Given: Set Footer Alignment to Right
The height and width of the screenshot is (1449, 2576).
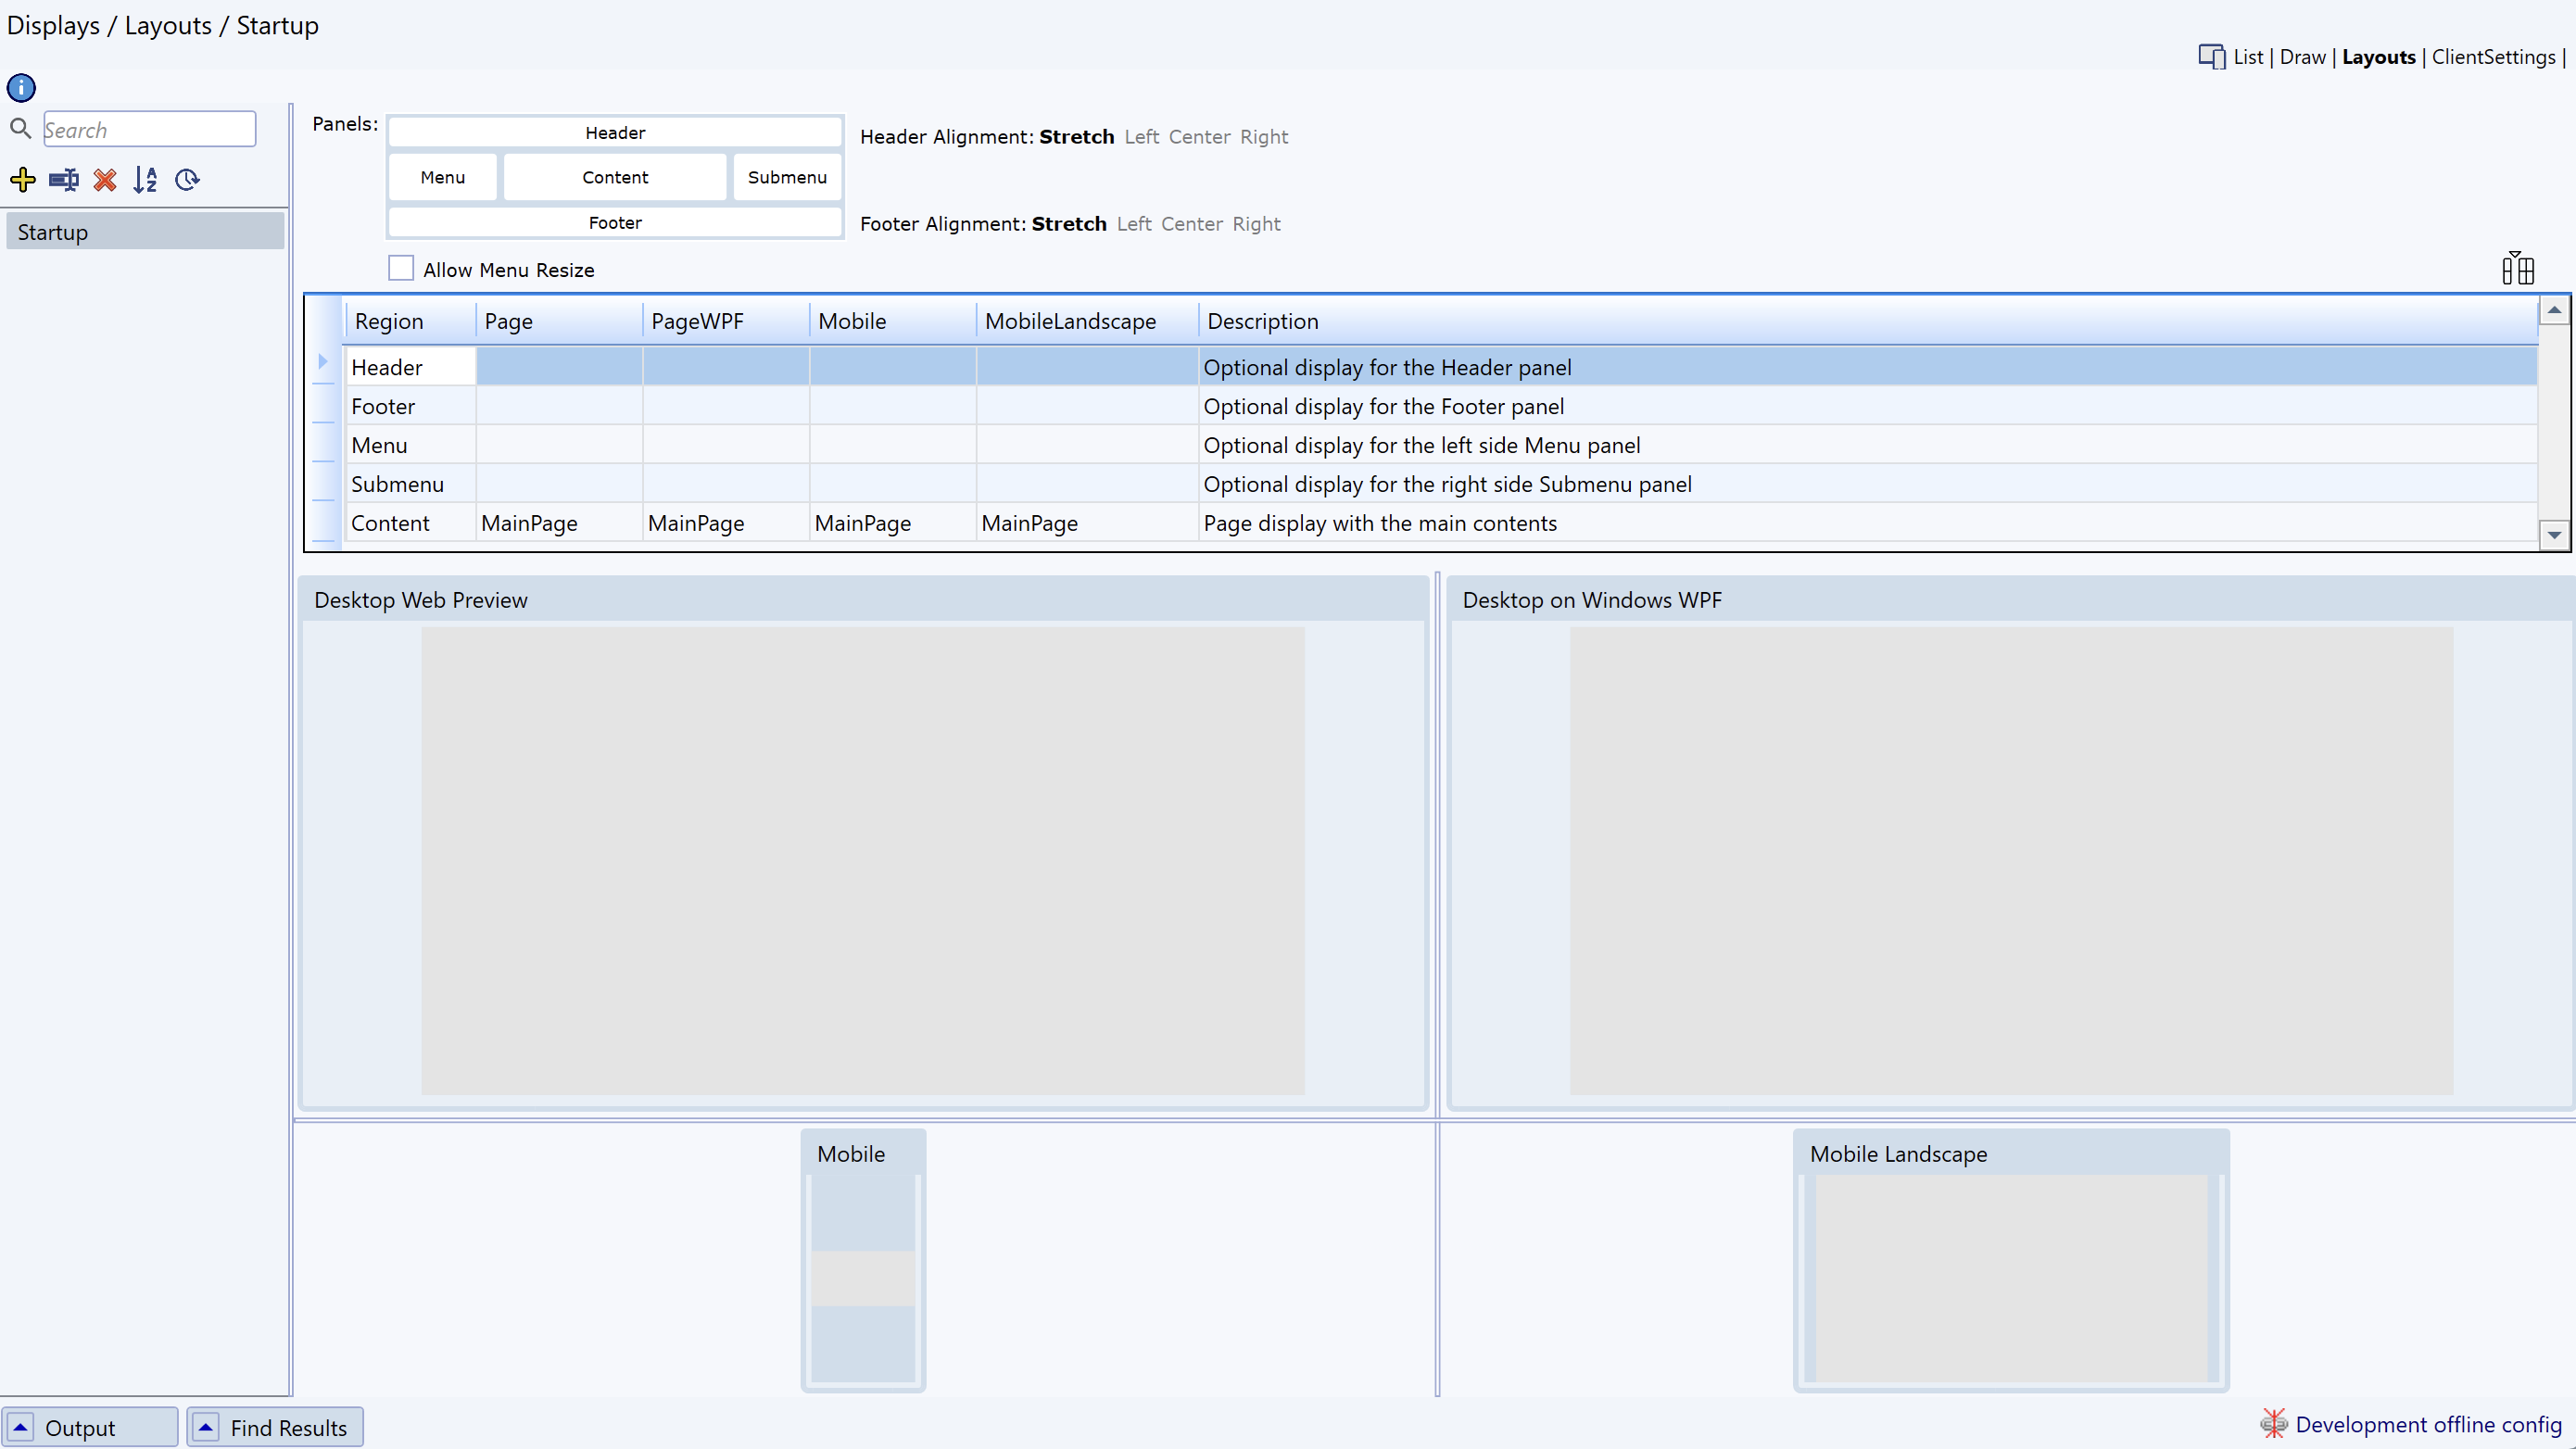Looking at the screenshot, I should (1256, 224).
